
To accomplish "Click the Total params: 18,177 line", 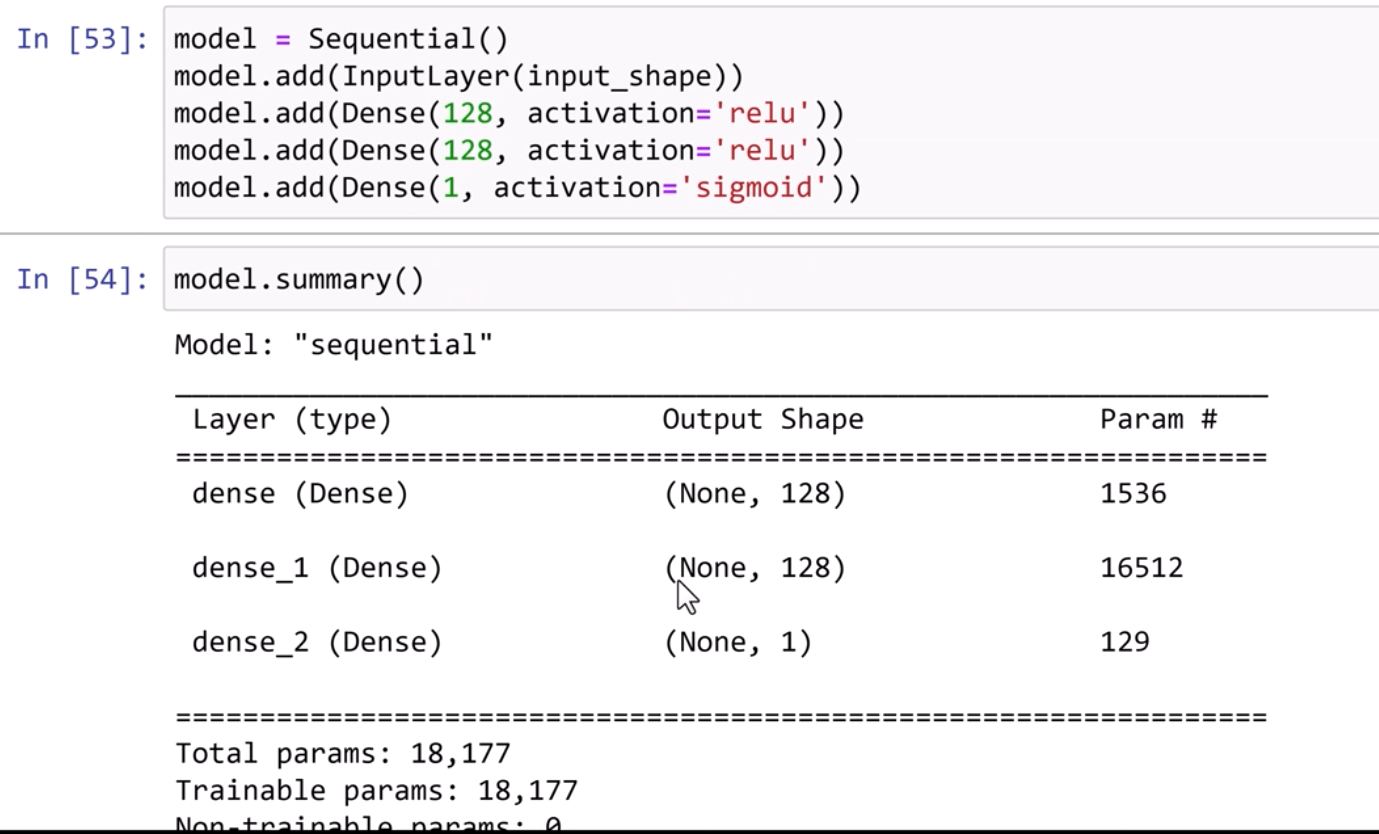I will 343,753.
